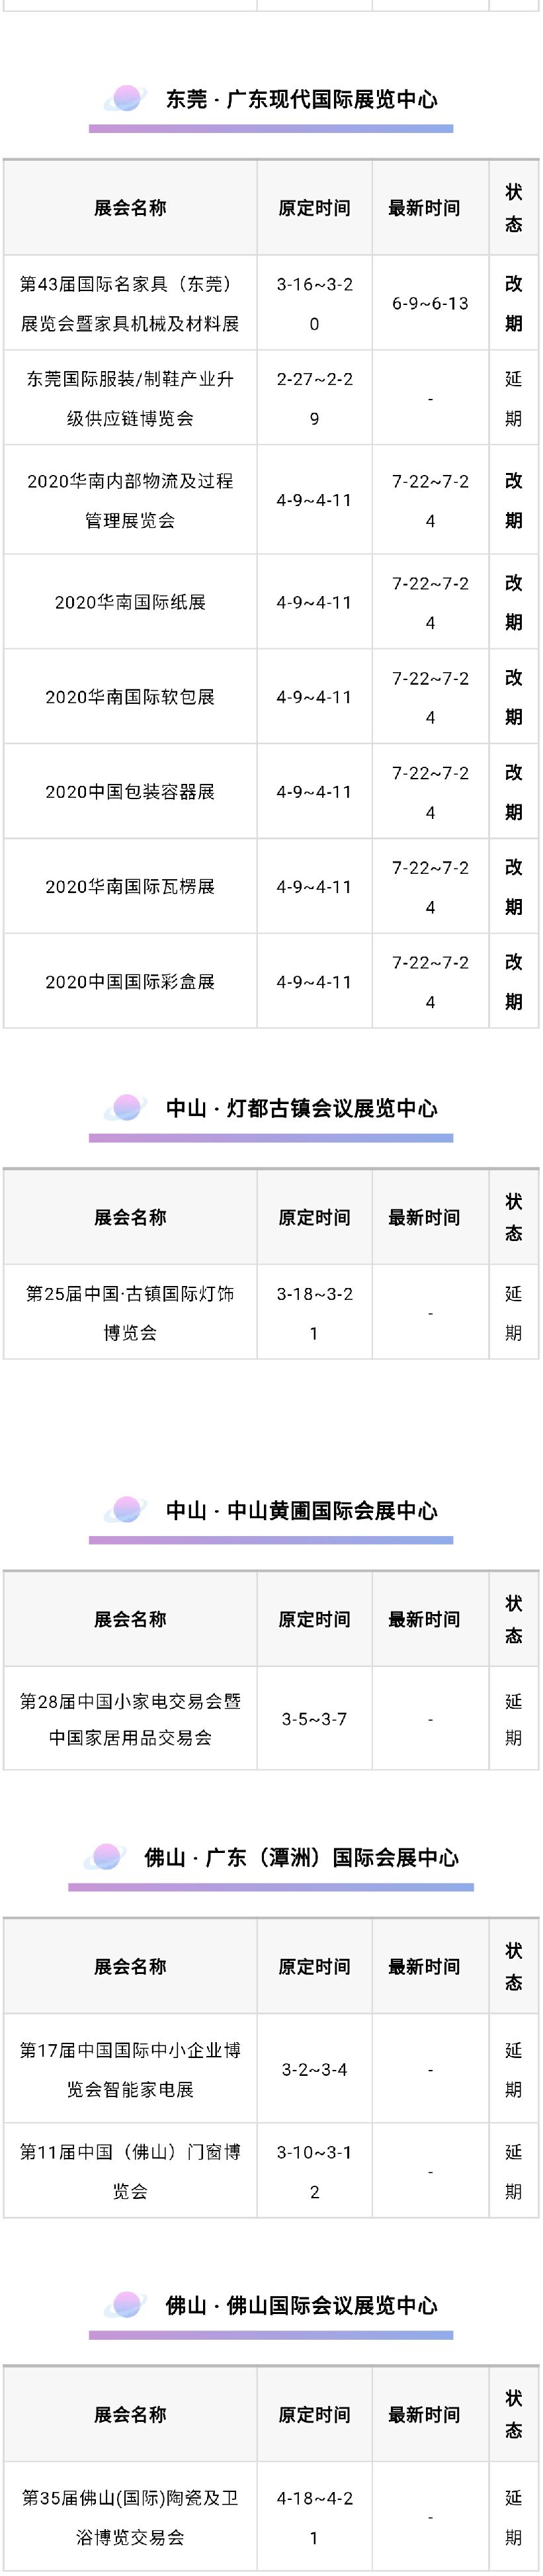Screen dimensions: 543x2576
Task: Select 第35届佛山(国际)陶瓷及卫浴博览交易会 cell
Action: tap(130, 2517)
